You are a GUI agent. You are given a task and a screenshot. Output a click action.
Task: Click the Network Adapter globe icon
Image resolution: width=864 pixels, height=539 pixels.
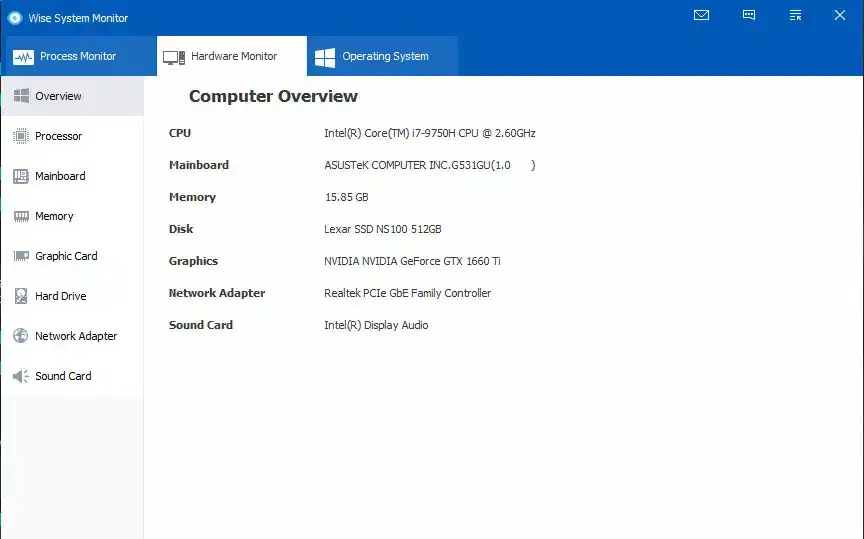21,336
